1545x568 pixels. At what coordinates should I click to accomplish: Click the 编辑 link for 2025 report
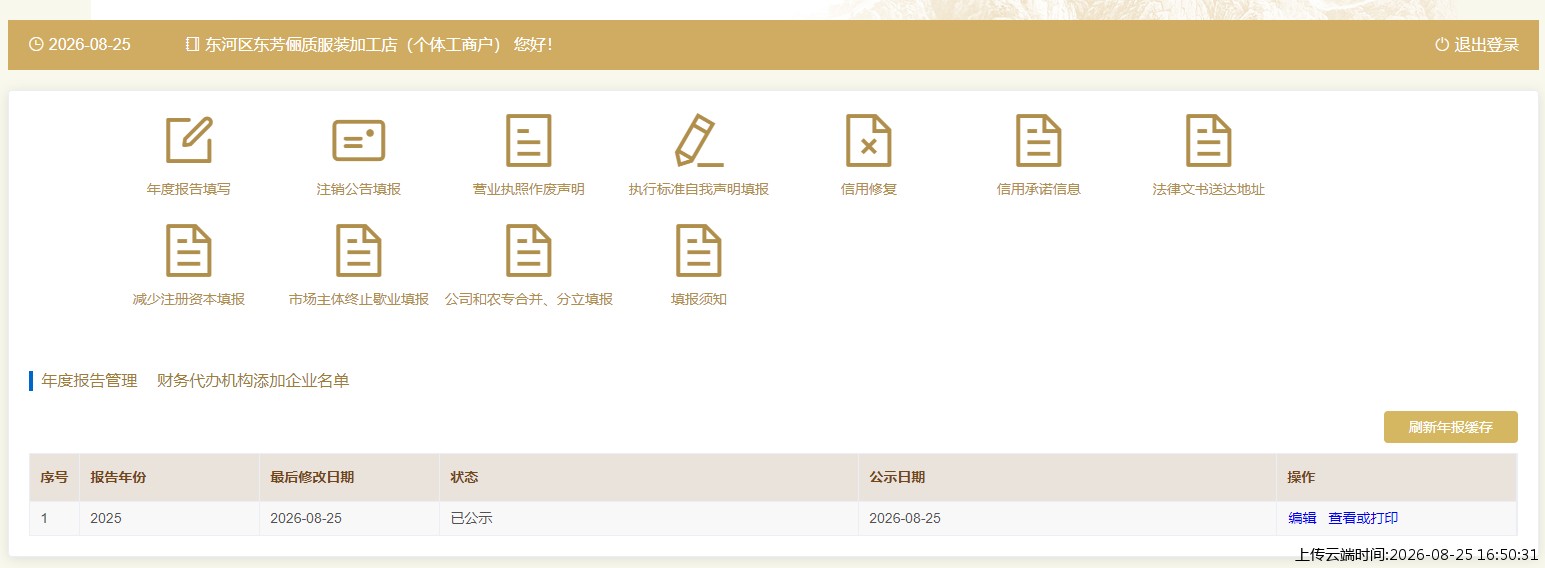coord(1302,518)
